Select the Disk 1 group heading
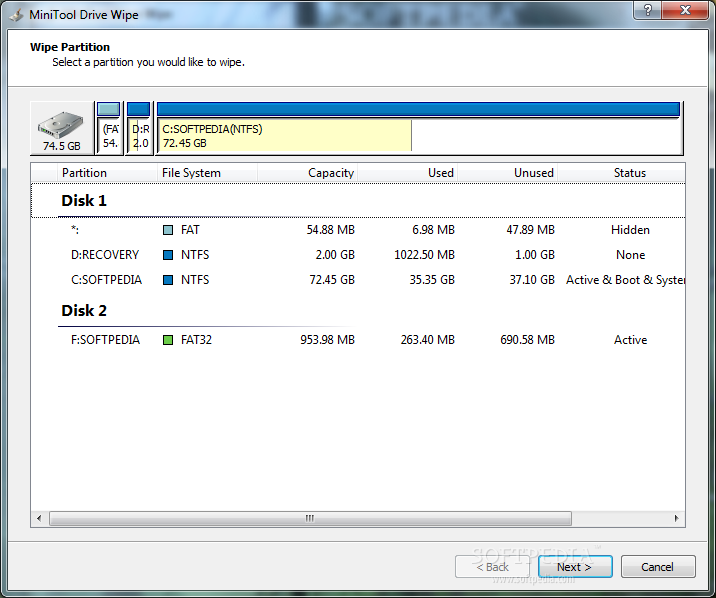Screen dimensions: 716x598 coord(84,201)
